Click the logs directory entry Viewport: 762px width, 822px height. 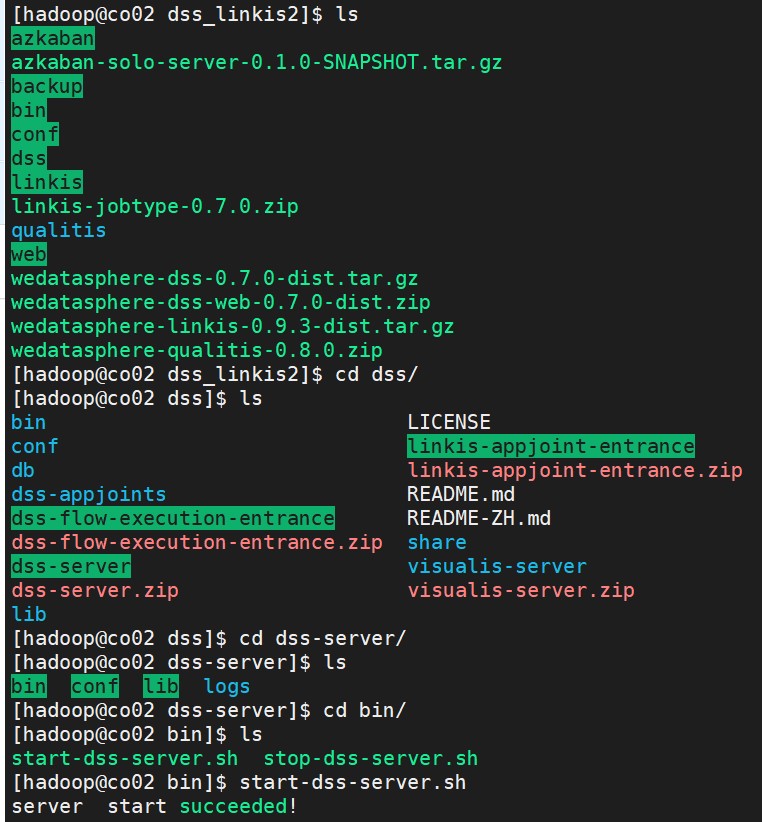point(226,687)
